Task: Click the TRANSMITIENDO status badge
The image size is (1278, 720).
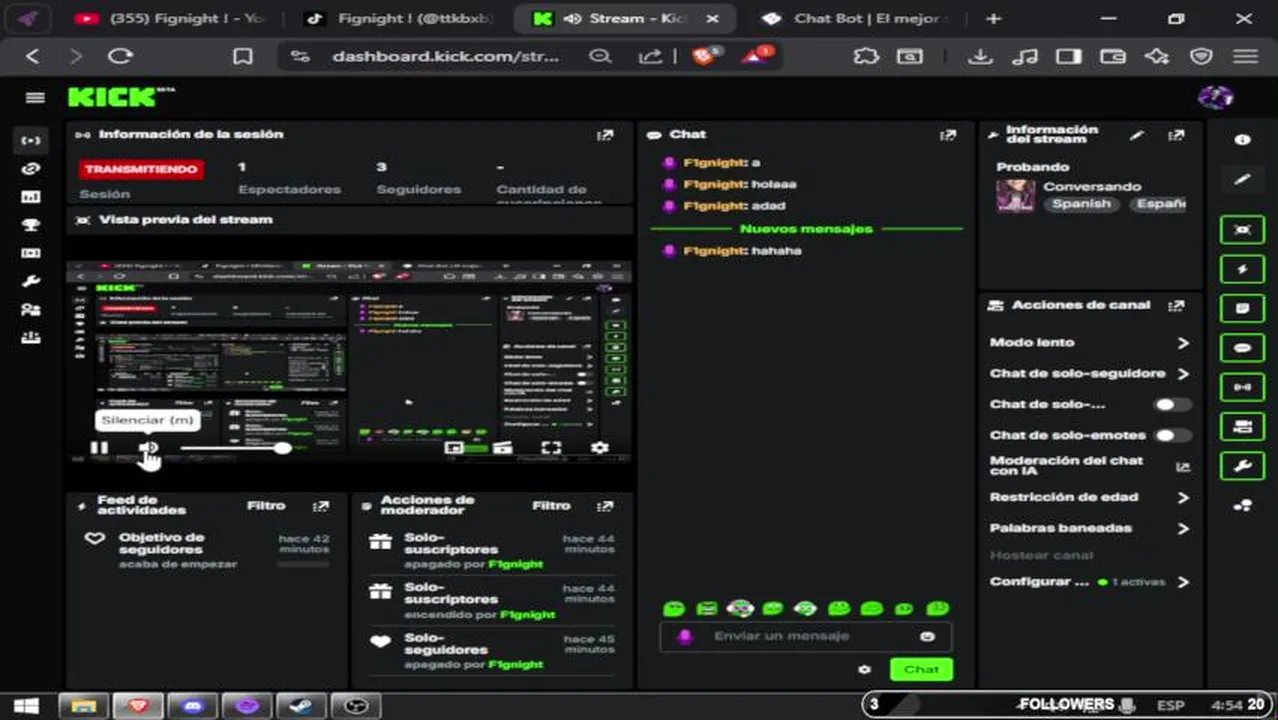Action: coord(141,170)
